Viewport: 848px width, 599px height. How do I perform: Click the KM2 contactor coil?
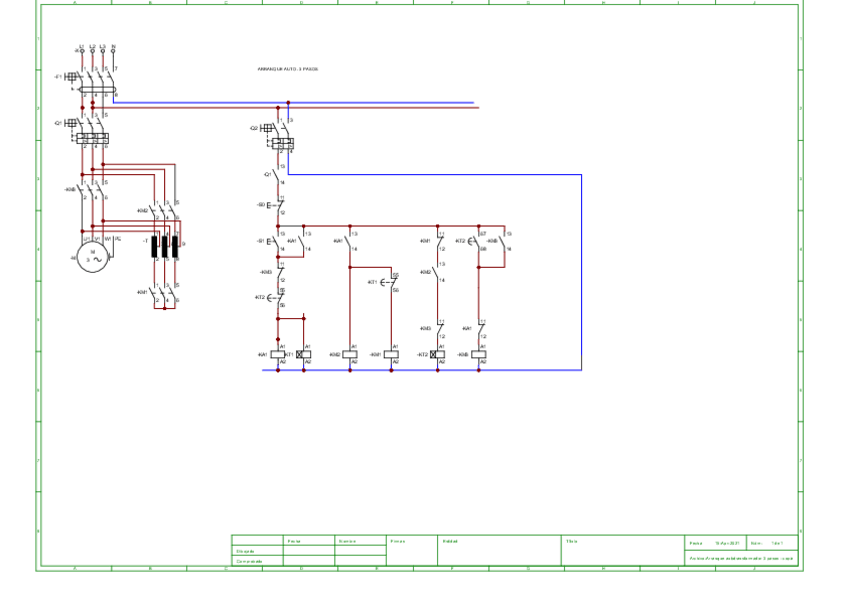click(350, 354)
